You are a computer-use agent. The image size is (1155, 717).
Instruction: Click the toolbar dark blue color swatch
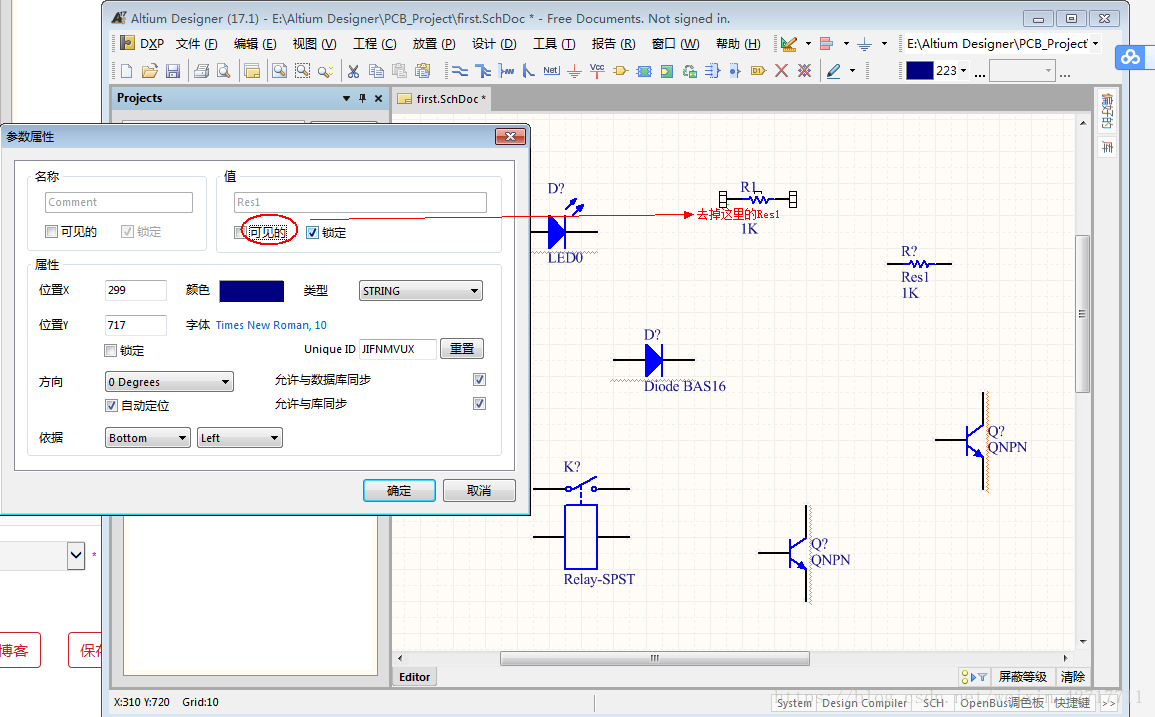[x=919, y=71]
